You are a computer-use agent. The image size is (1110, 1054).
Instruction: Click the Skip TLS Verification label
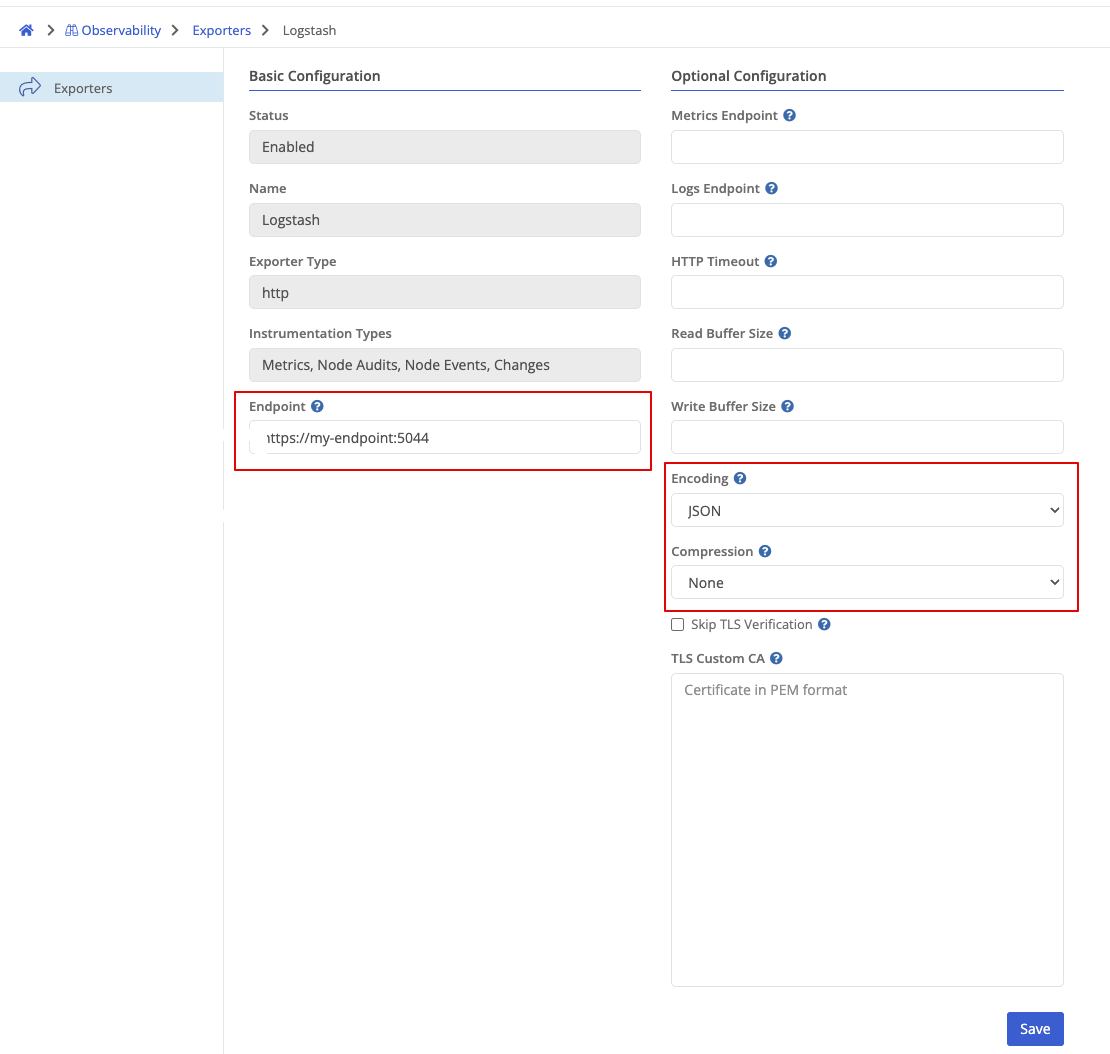pos(751,624)
